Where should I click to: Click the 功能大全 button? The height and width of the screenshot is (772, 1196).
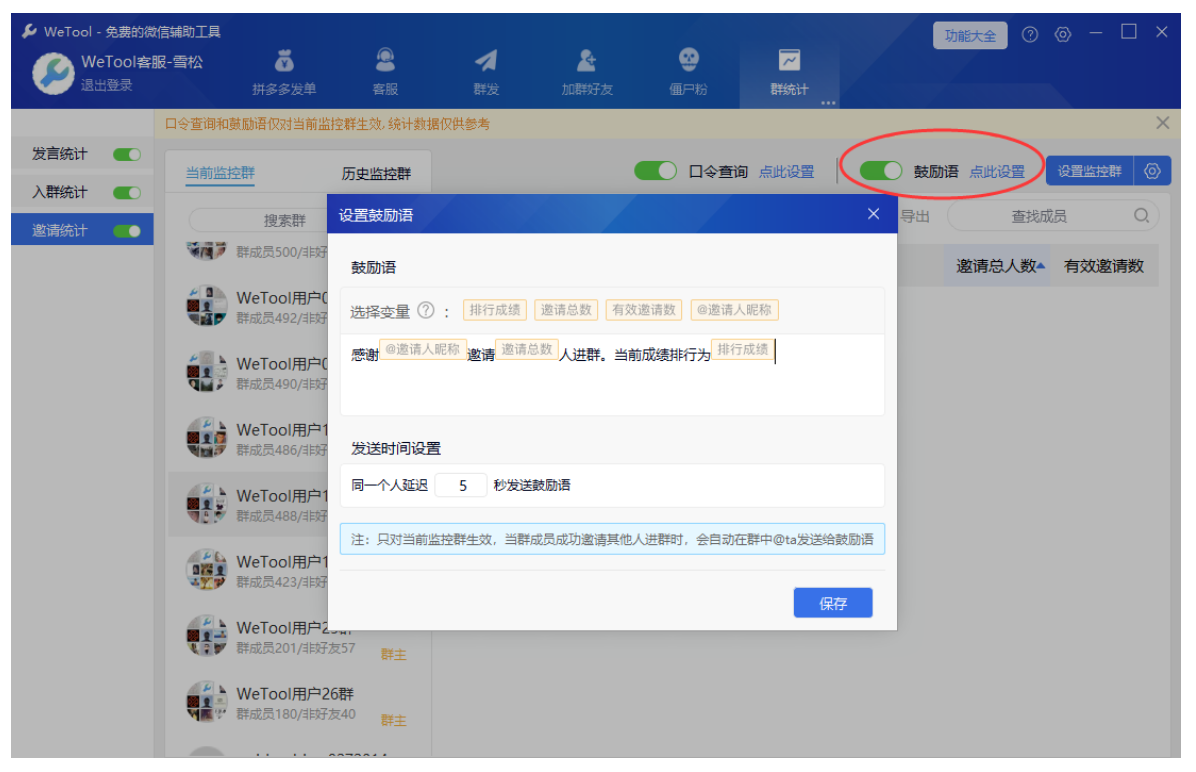pyautogui.click(x=969, y=36)
